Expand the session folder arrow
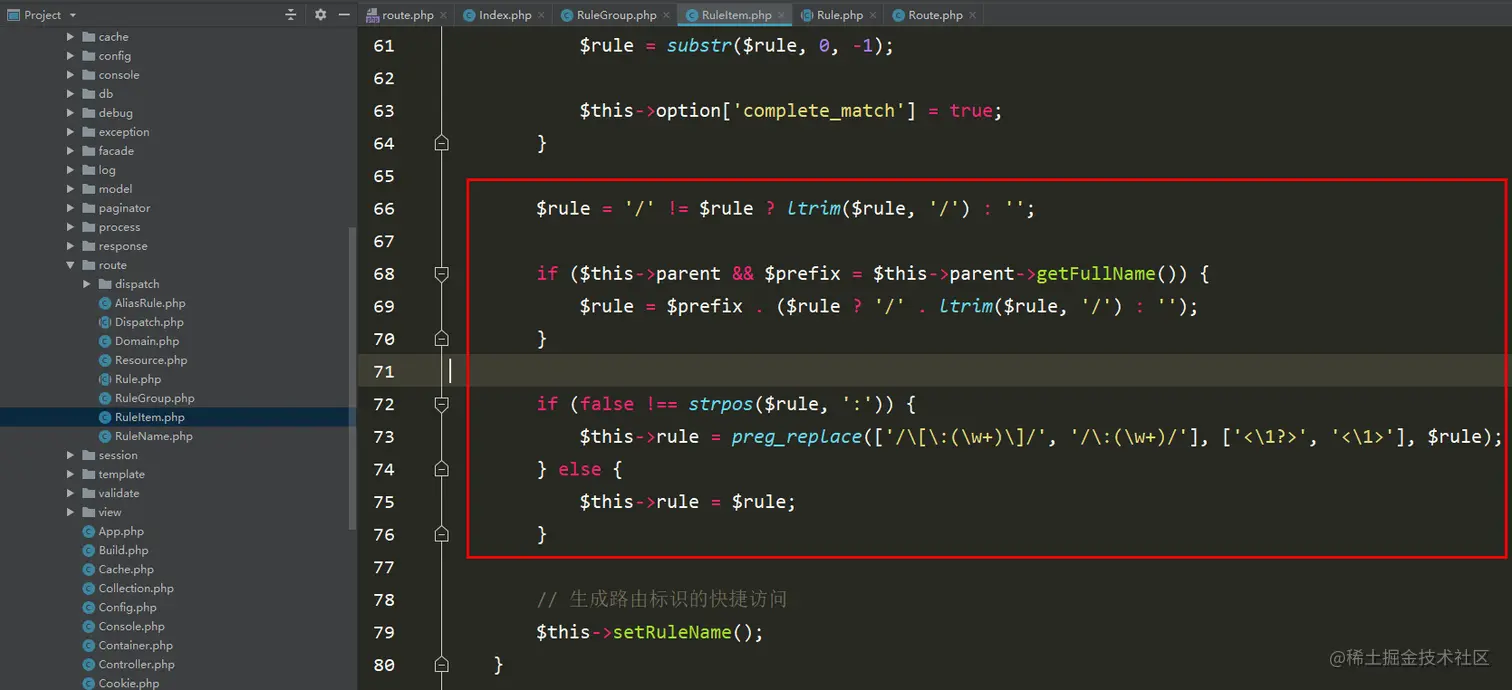The height and width of the screenshot is (690, 1512). (70, 455)
